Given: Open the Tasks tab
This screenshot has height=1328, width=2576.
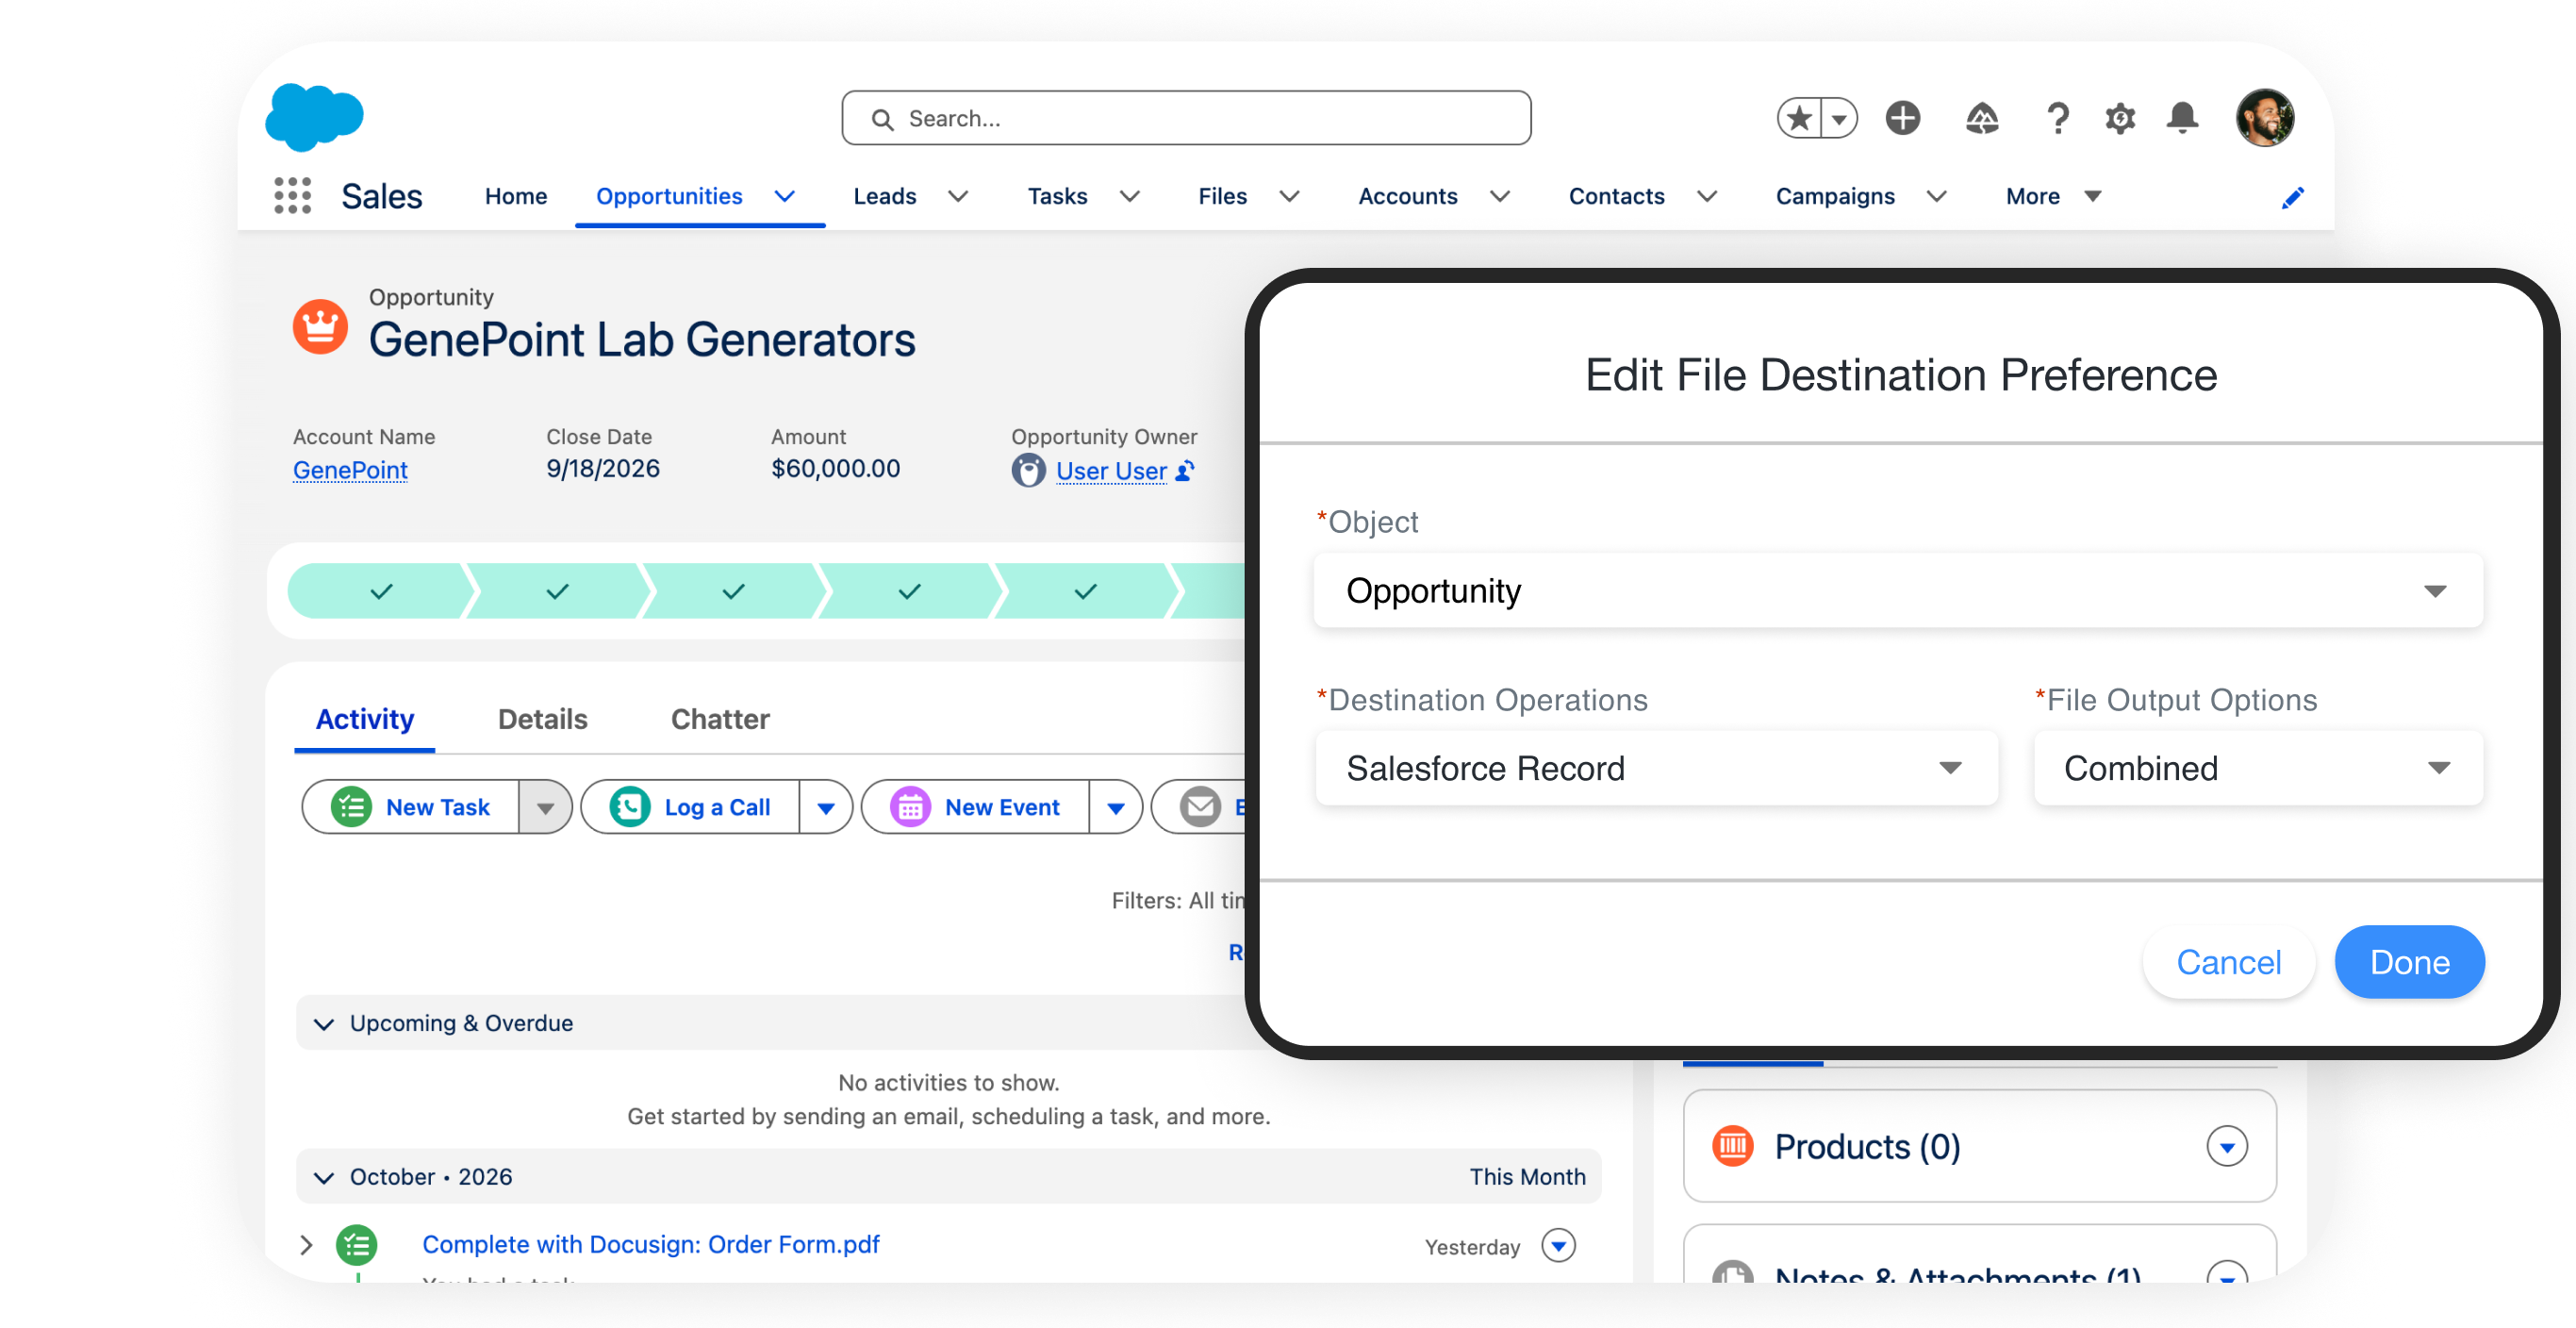Looking at the screenshot, I should tap(1057, 196).
